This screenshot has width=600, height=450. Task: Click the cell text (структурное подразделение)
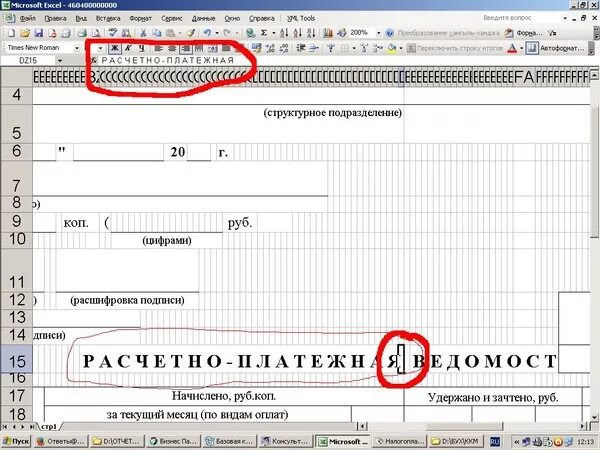tap(333, 113)
